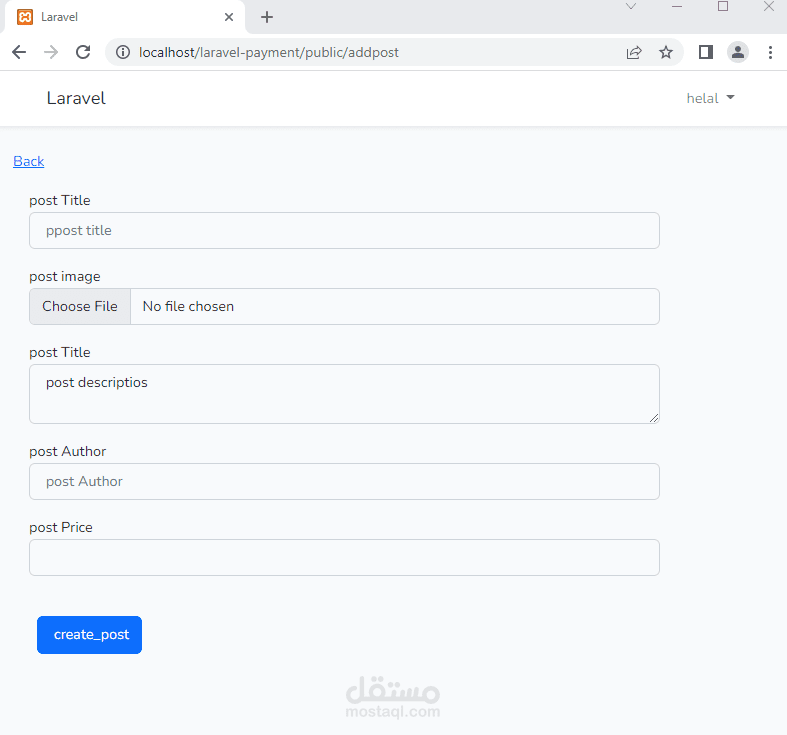Focus the post Price input

(x=344, y=557)
